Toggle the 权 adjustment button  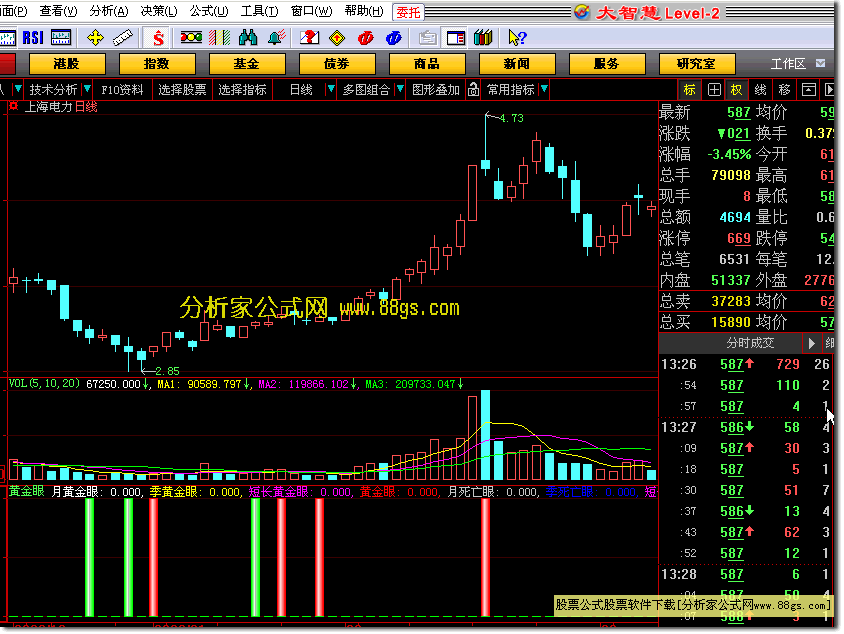point(736,90)
